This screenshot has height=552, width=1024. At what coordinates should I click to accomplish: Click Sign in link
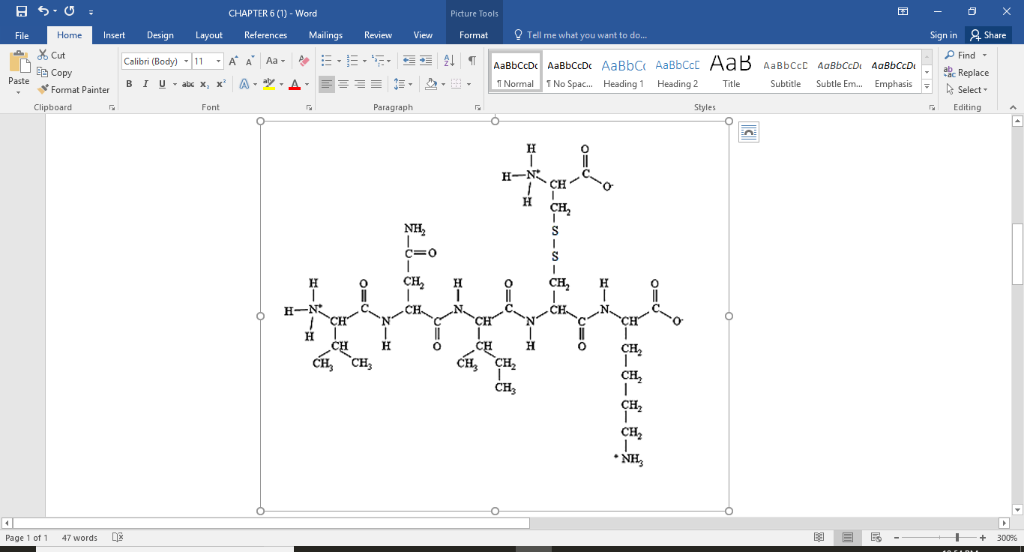coord(943,35)
